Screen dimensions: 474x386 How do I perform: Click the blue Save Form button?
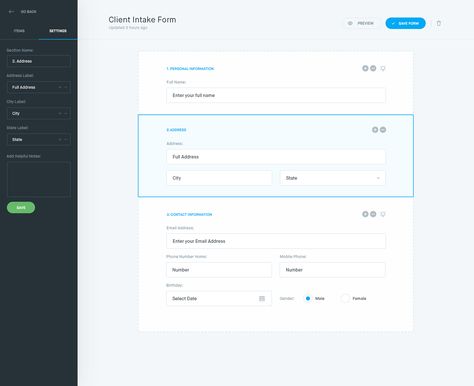click(405, 23)
